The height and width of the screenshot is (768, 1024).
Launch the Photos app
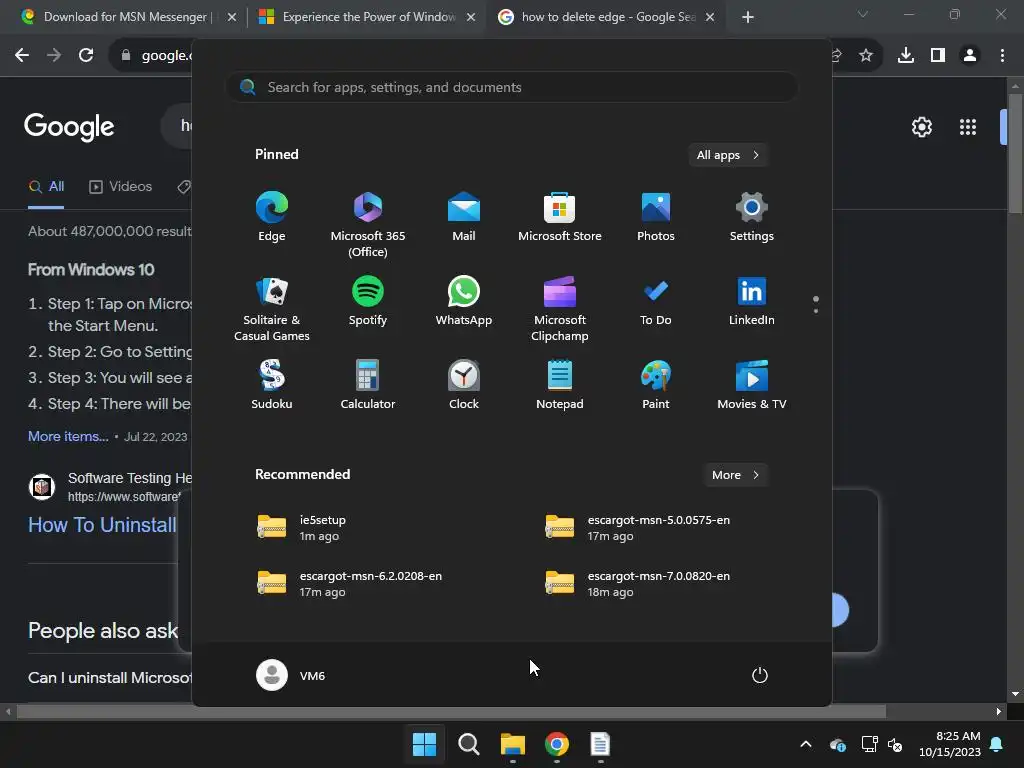[x=656, y=217]
